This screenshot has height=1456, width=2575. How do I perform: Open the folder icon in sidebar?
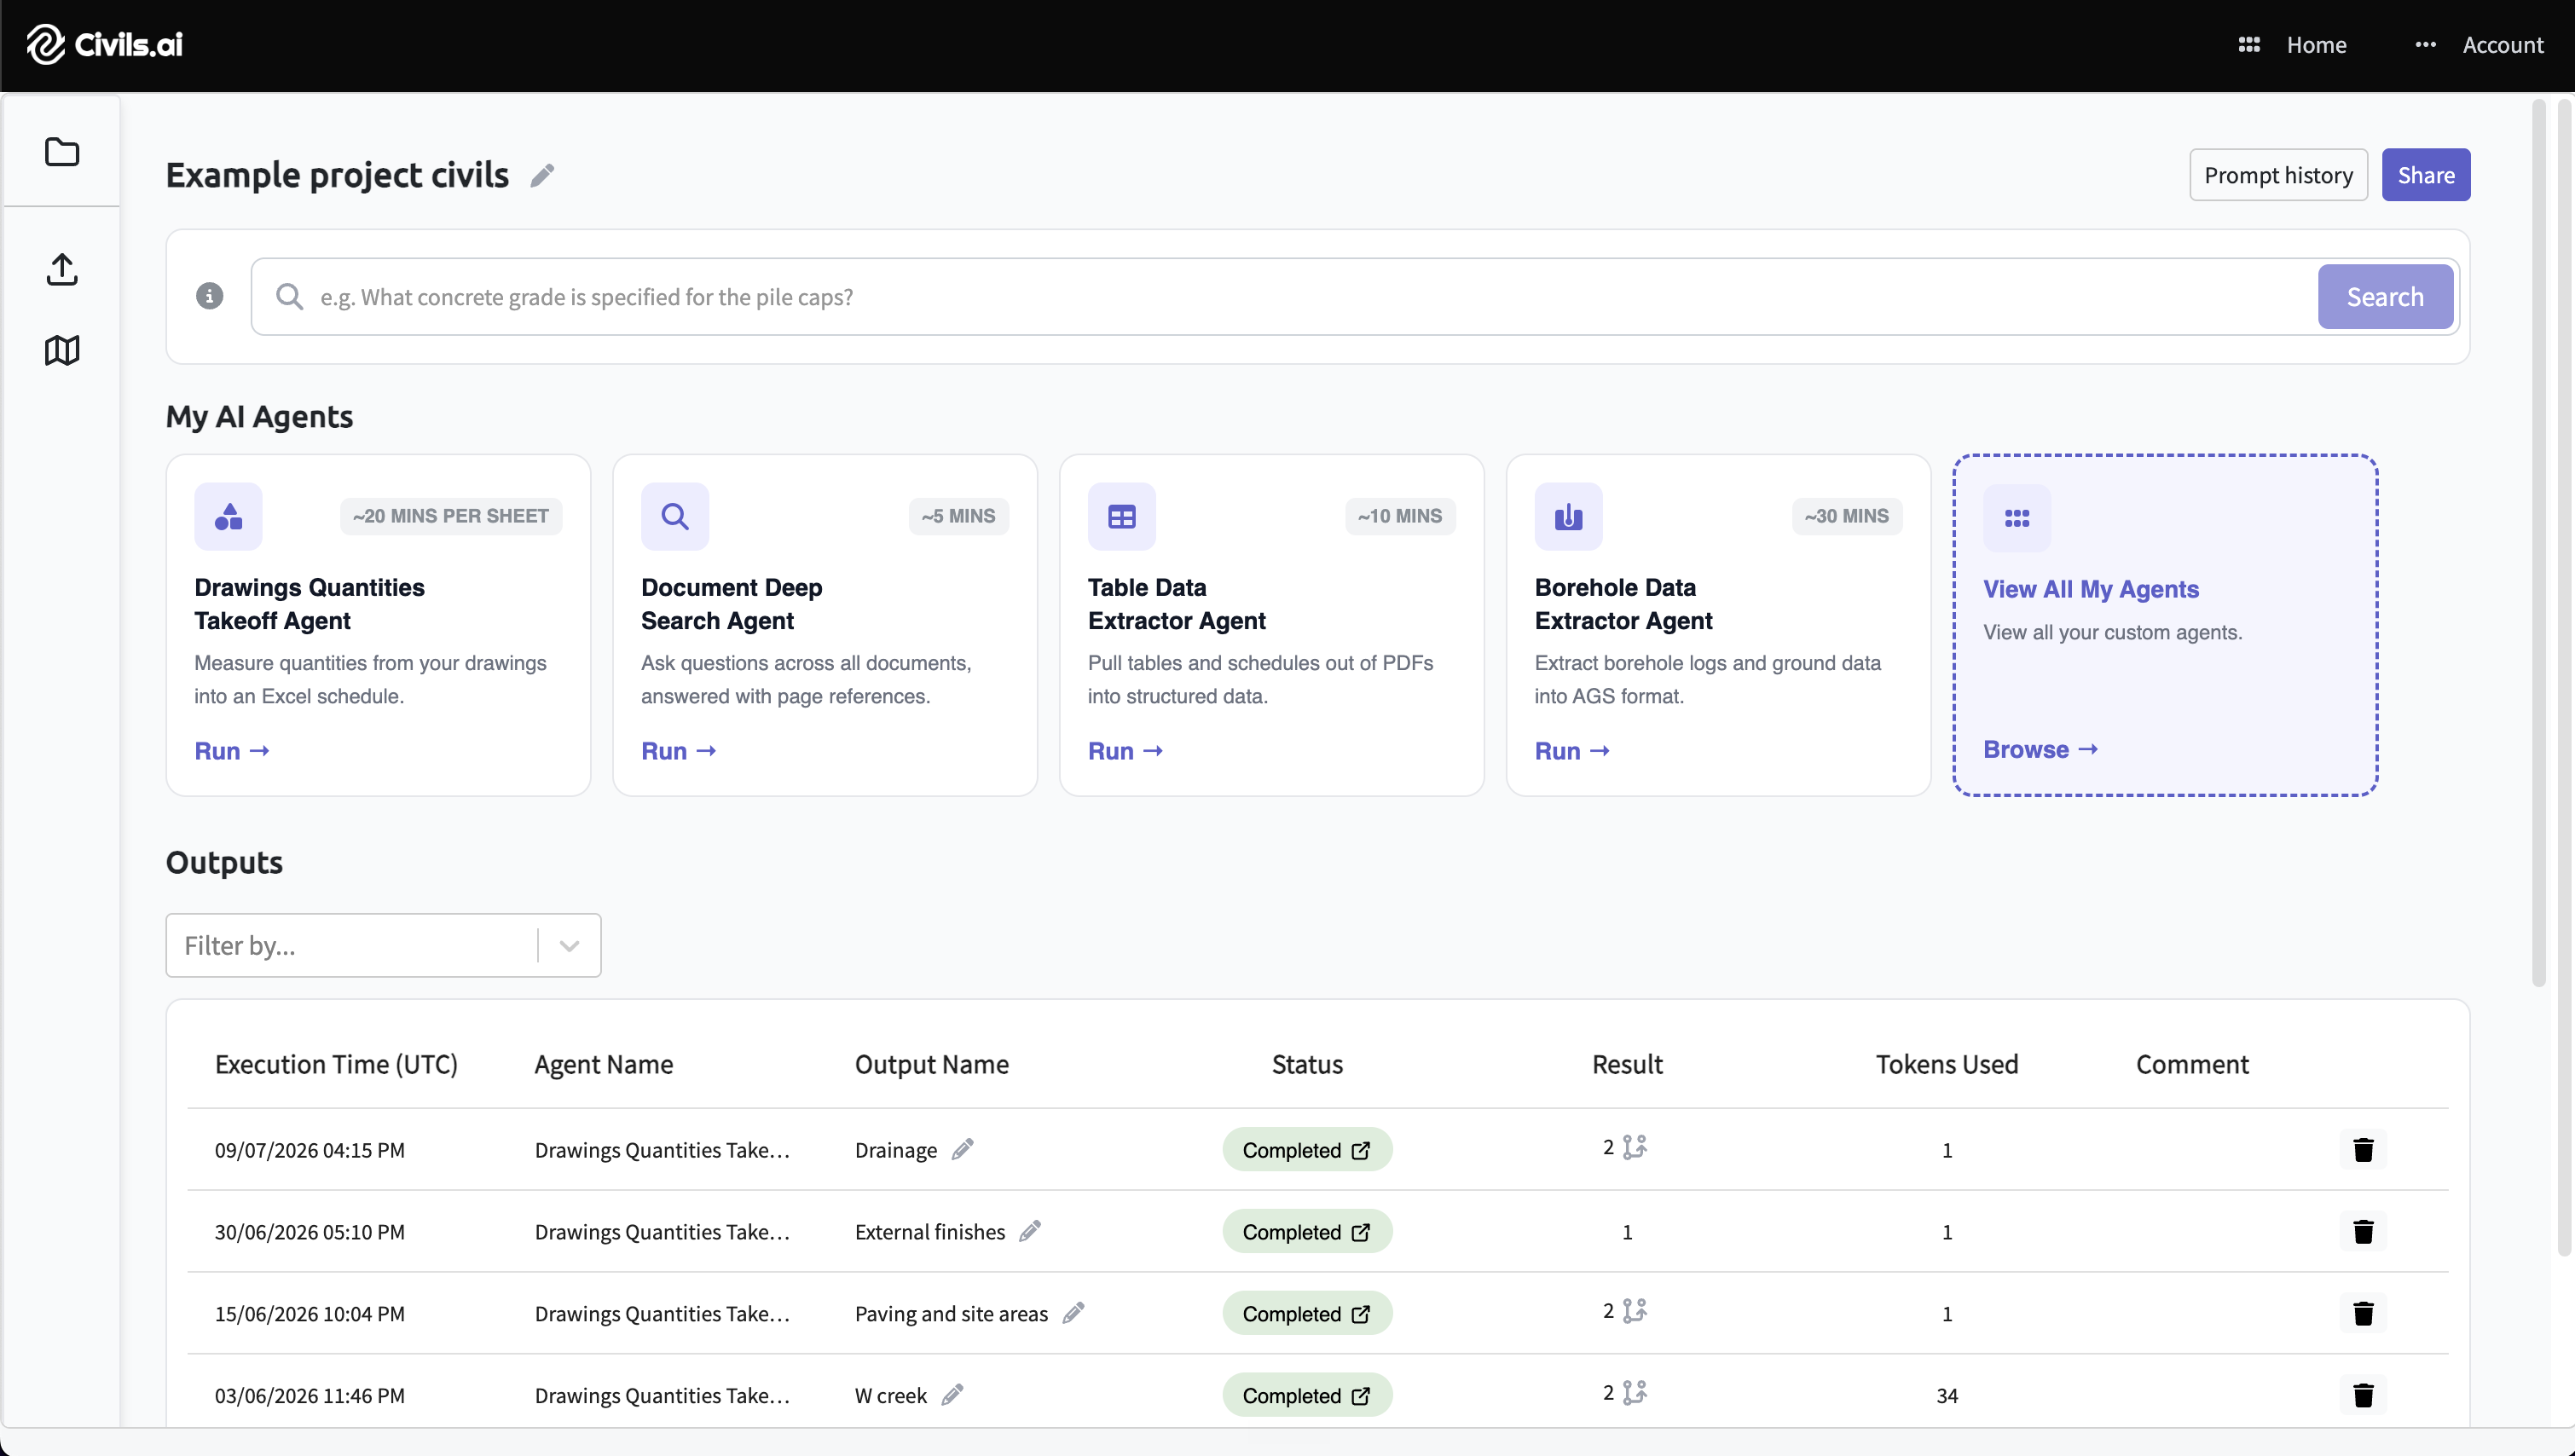pos(62,152)
